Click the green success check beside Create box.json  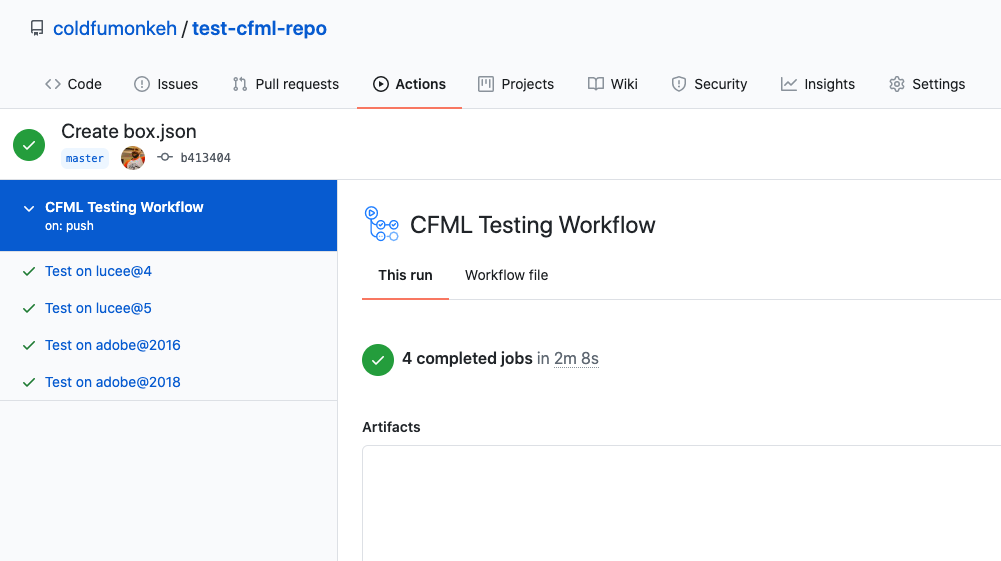29,145
